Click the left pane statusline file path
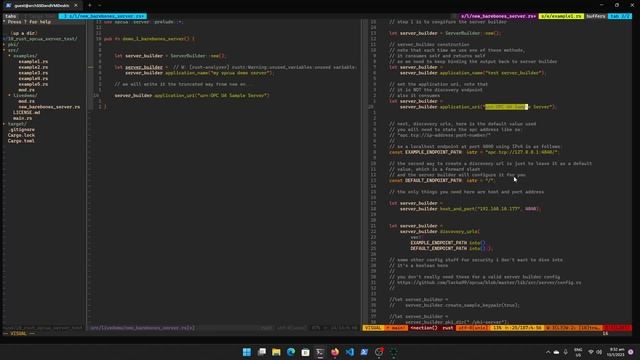The width and height of the screenshot is (640, 360). click(142, 328)
